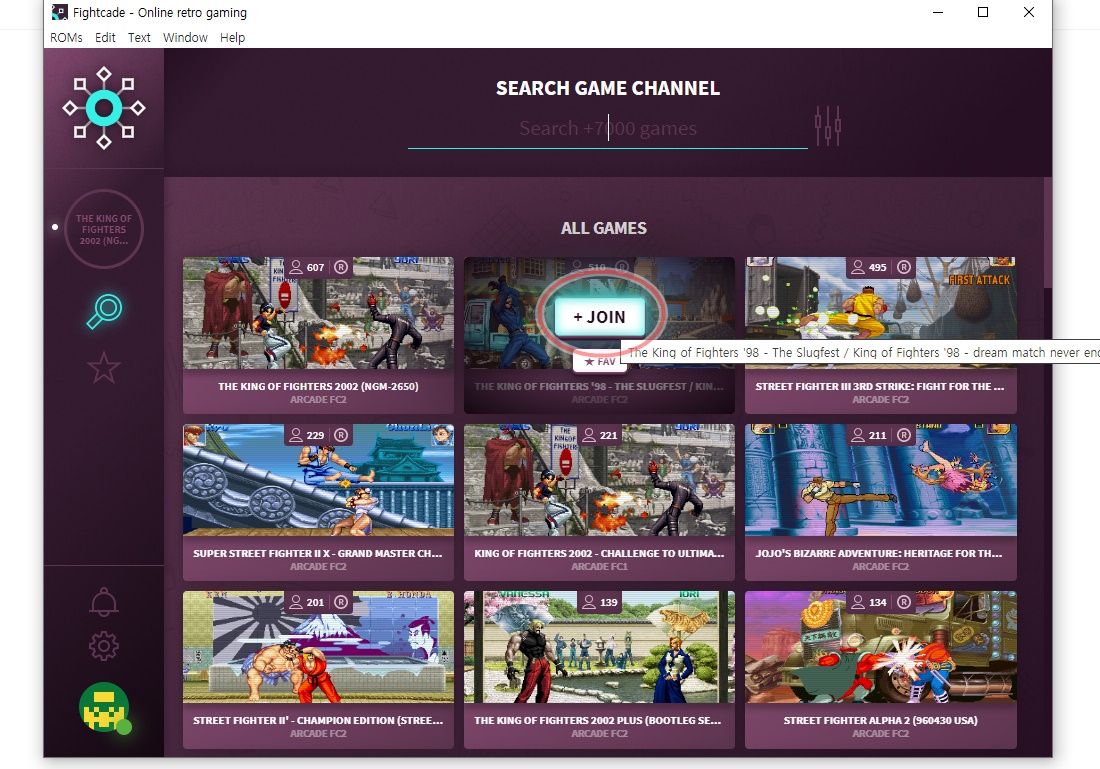Click the title JOJO'S BIZARRE ADVENTURE

click(879, 554)
